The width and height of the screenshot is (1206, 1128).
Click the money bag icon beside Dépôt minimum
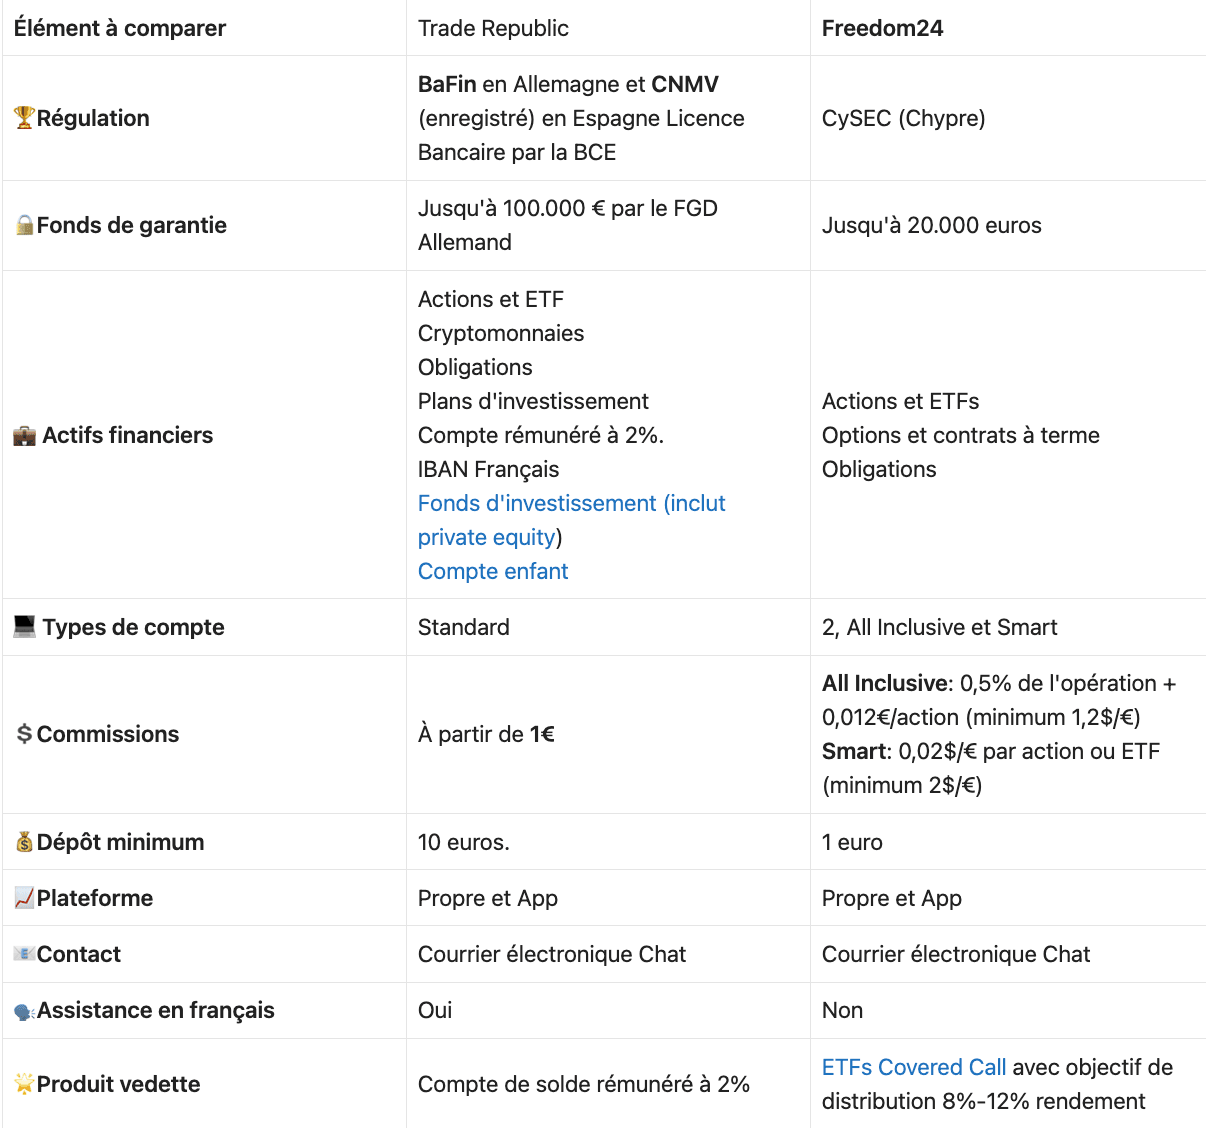pyautogui.click(x=24, y=842)
